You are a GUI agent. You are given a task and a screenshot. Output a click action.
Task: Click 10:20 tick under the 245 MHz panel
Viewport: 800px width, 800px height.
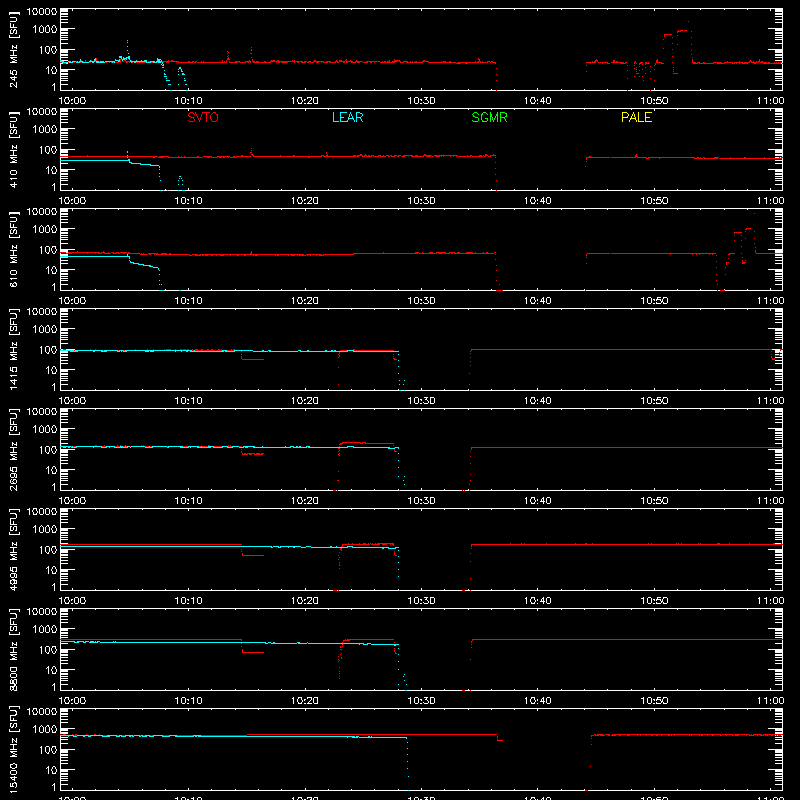click(x=305, y=101)
